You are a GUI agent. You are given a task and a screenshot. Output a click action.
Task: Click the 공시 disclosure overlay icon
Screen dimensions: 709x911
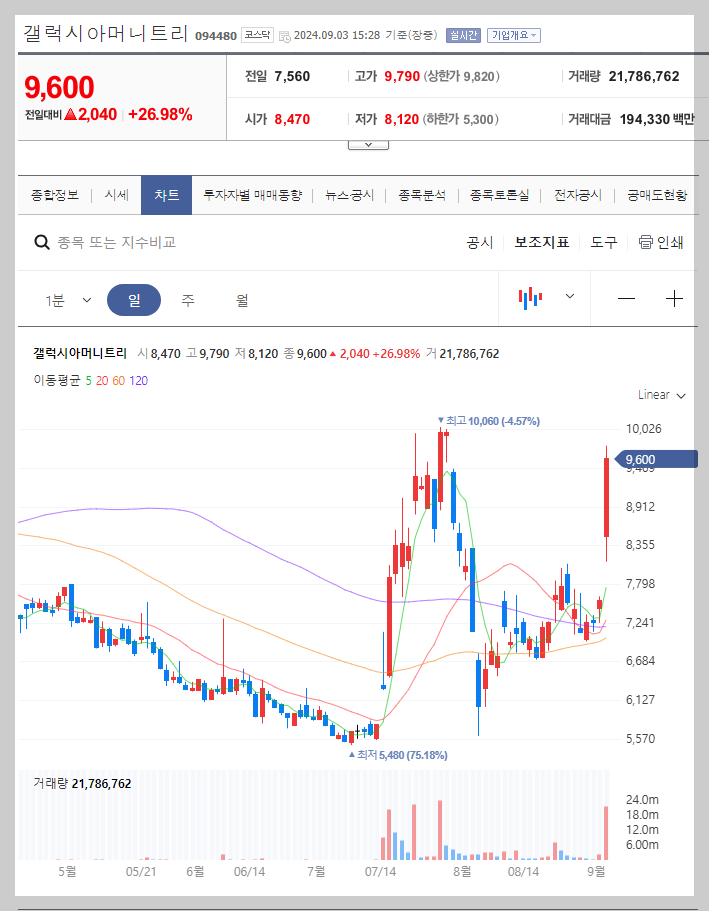pyautogui.click(x=479, y=242)
